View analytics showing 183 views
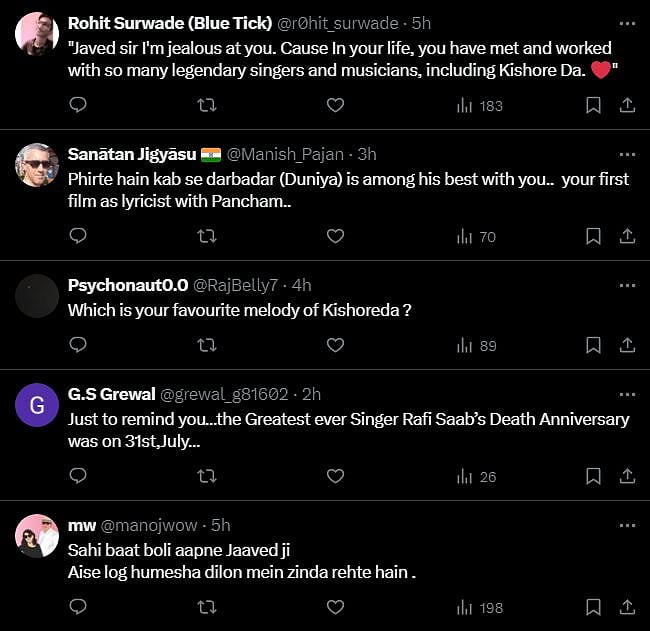 [479, 105]
